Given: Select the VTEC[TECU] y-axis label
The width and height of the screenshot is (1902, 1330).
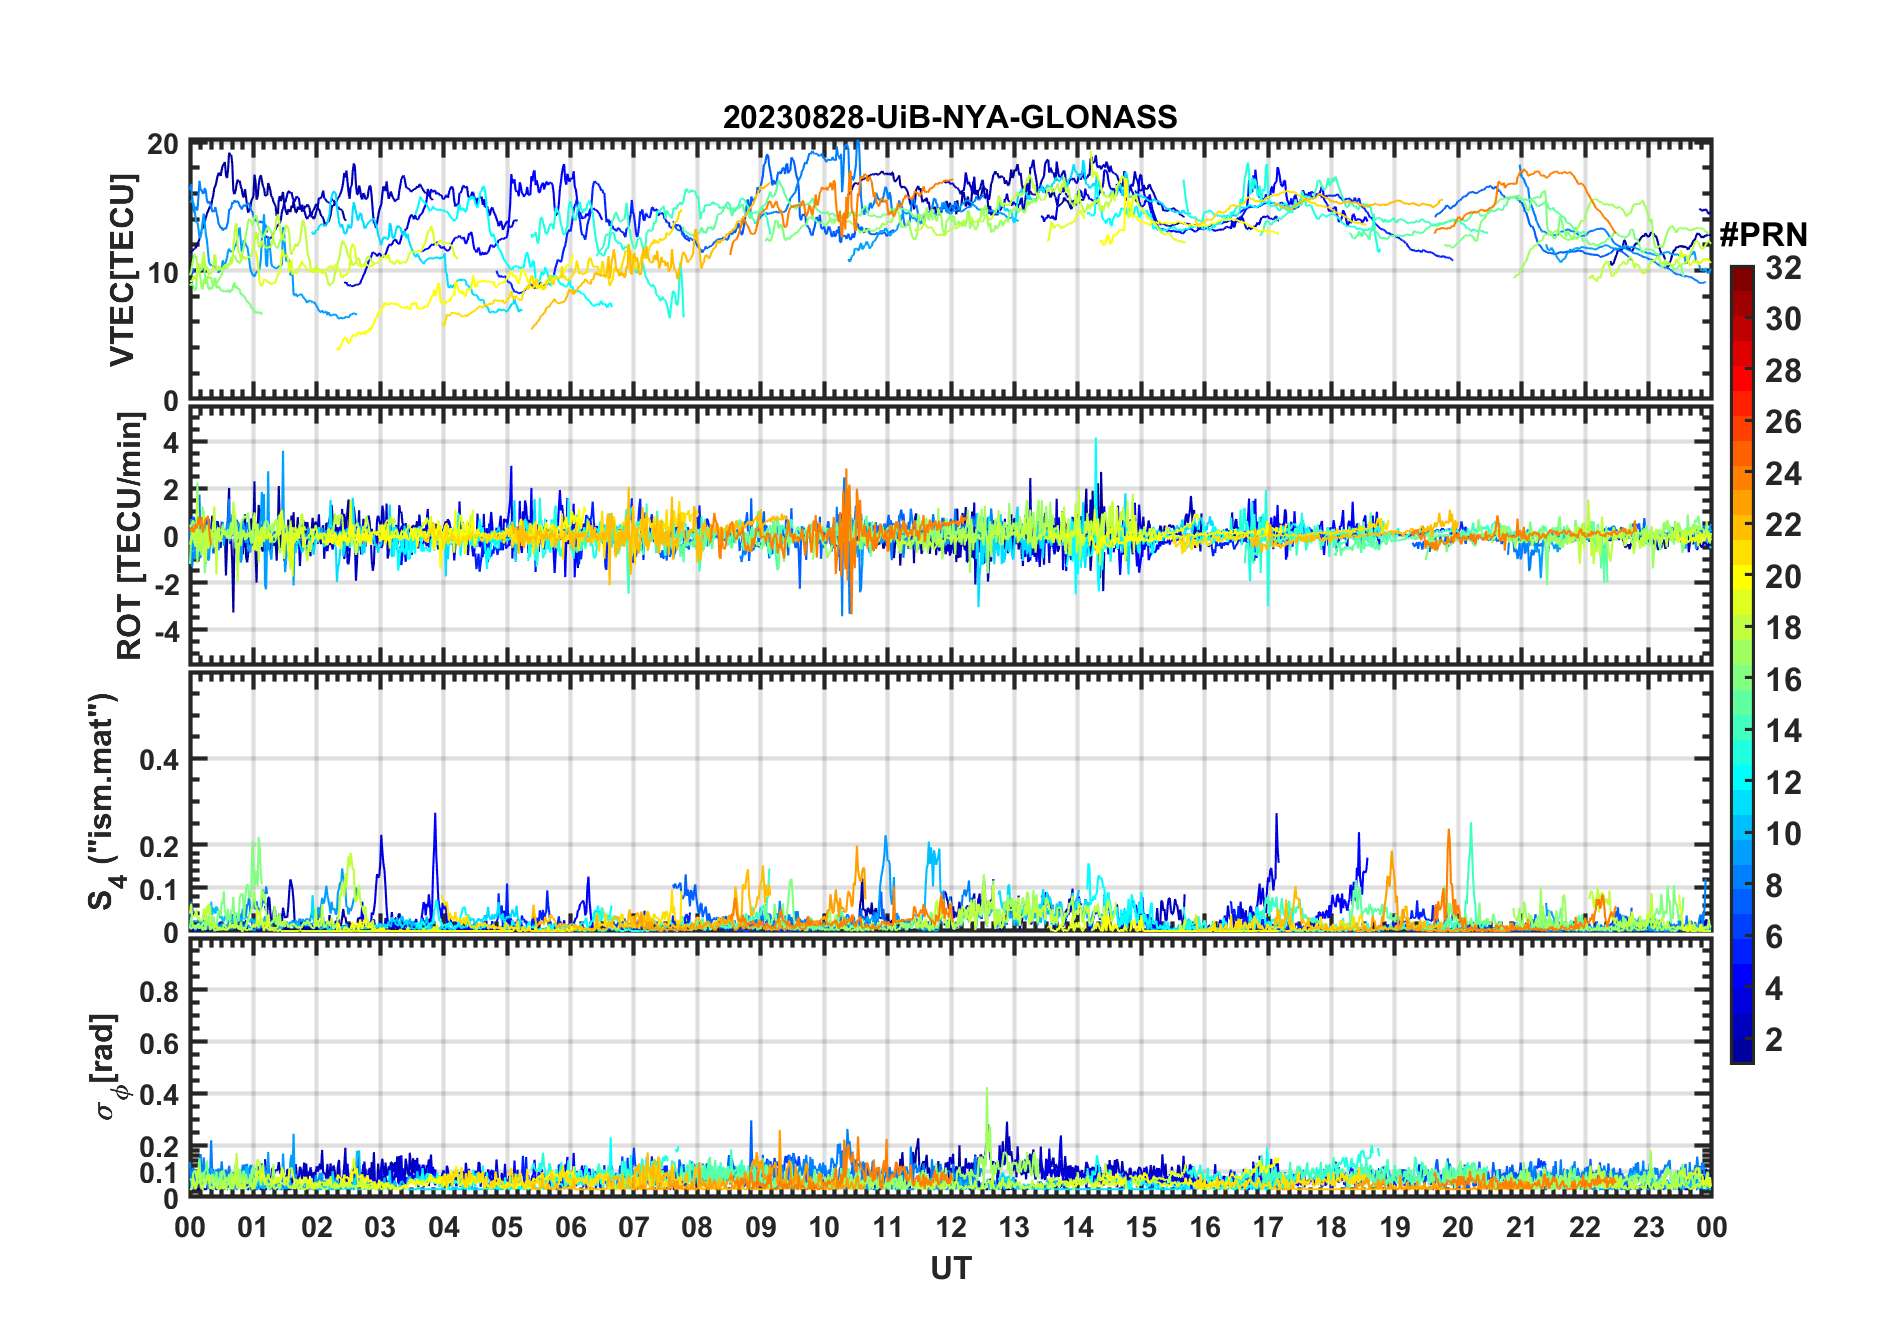Looking at the screenshot, I should (122, 270).
